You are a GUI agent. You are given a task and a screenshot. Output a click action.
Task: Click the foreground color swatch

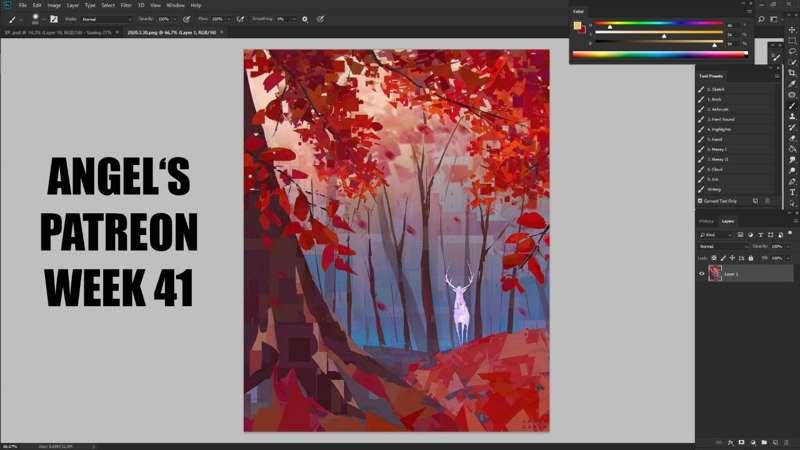tap(577, 26)
